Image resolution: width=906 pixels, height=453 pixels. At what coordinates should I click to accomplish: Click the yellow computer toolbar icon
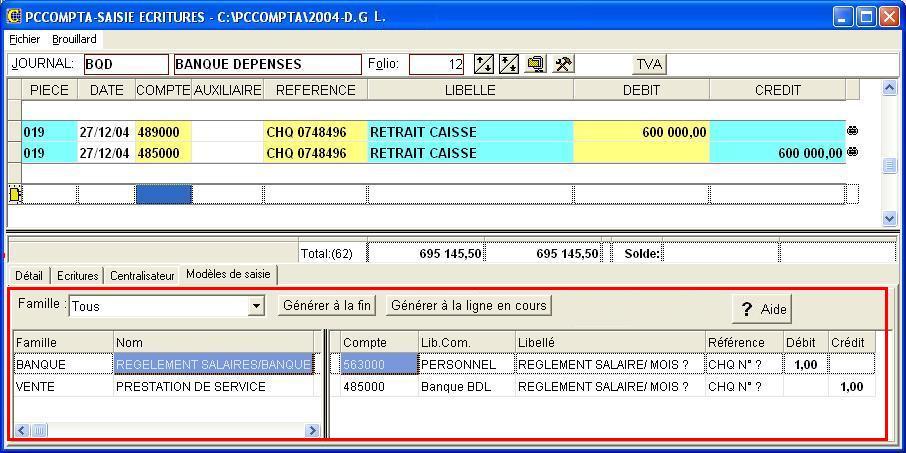coord(536,64)
